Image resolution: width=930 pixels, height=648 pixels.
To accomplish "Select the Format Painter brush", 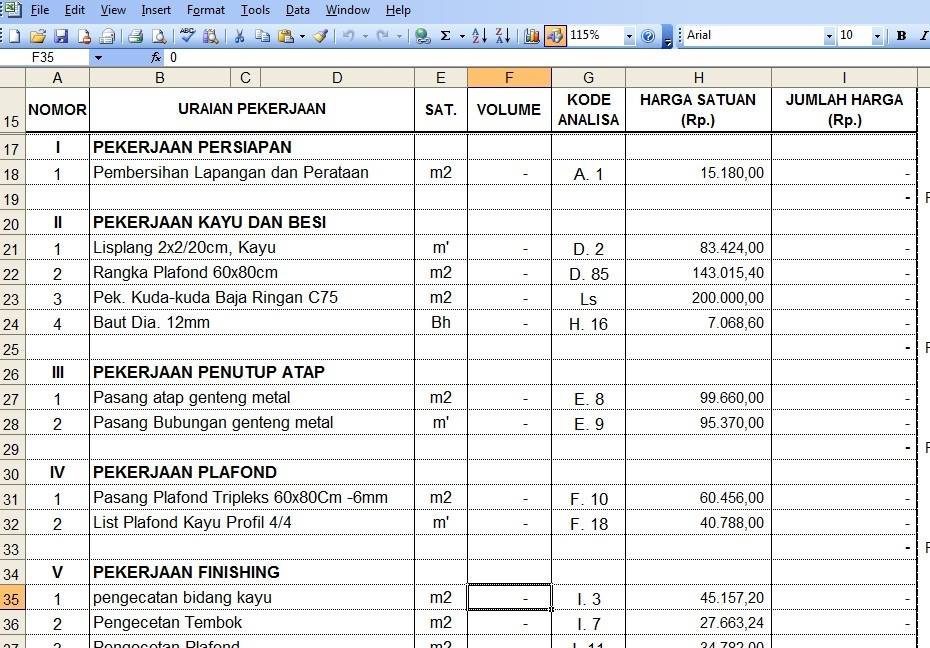I will tap(320, 36).
